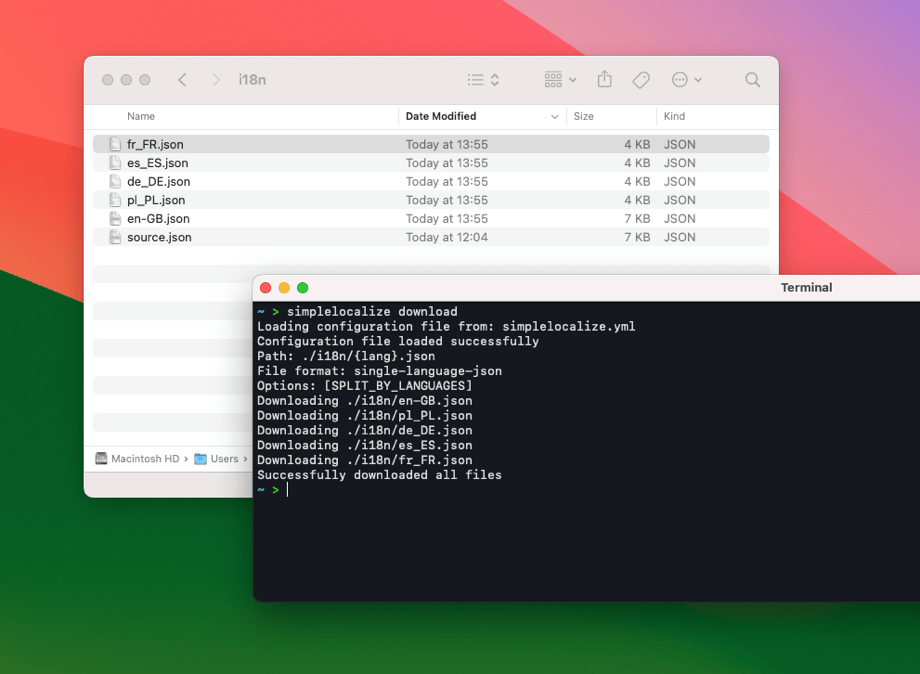Viewport: 920px width, 674px height.
Task: Click the Terminal prompt cursor line
Action: point(273,490)
